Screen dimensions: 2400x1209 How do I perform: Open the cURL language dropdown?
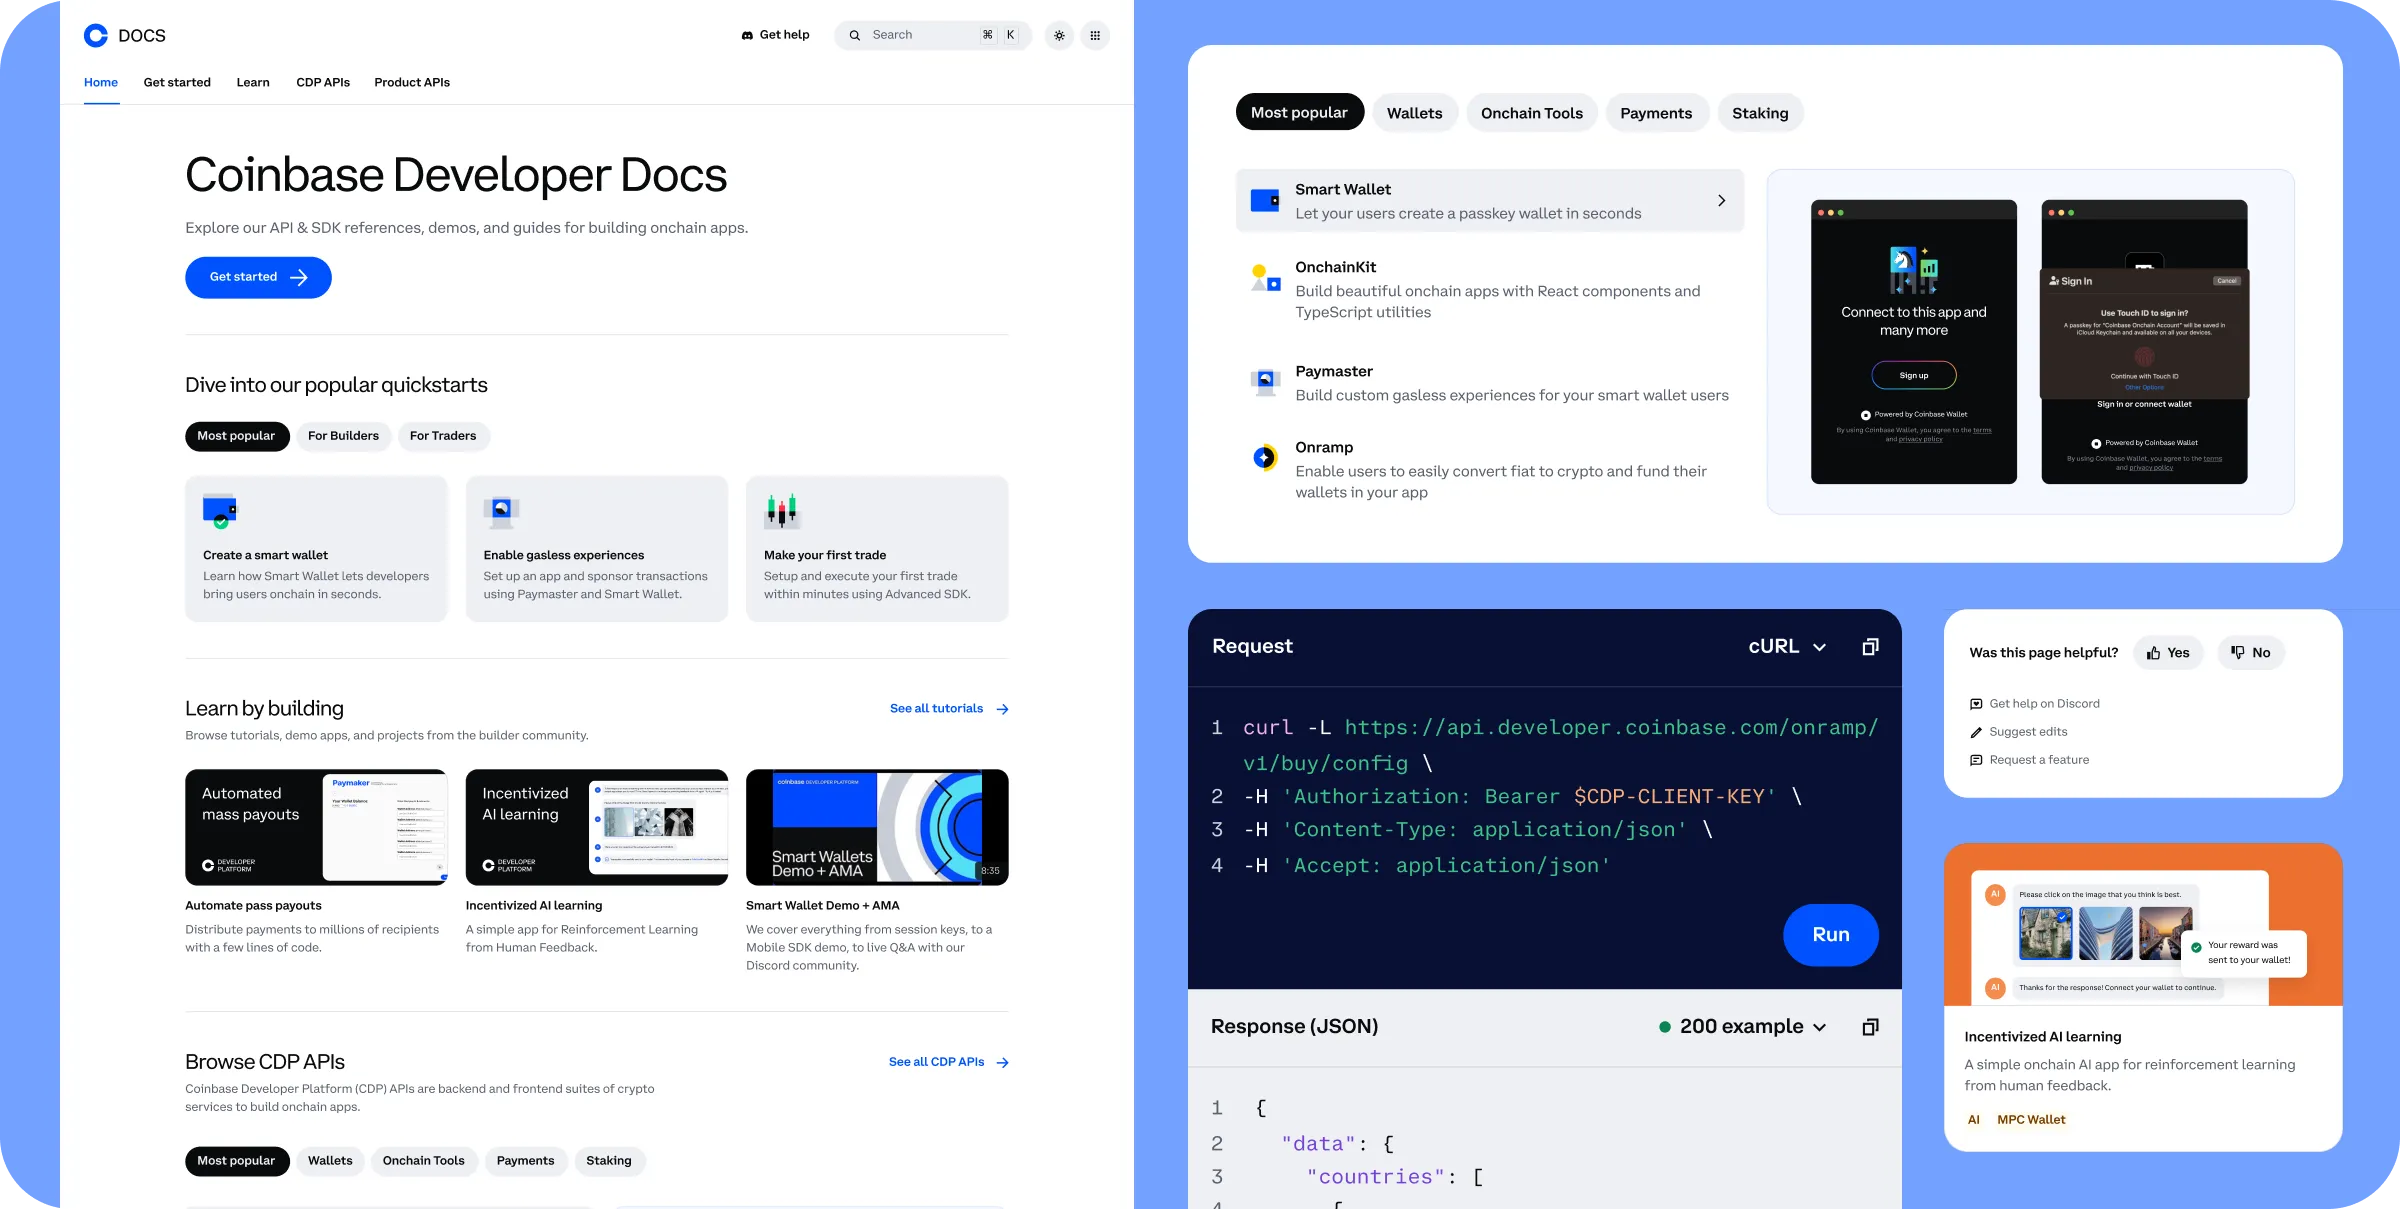coord(1787,647)
